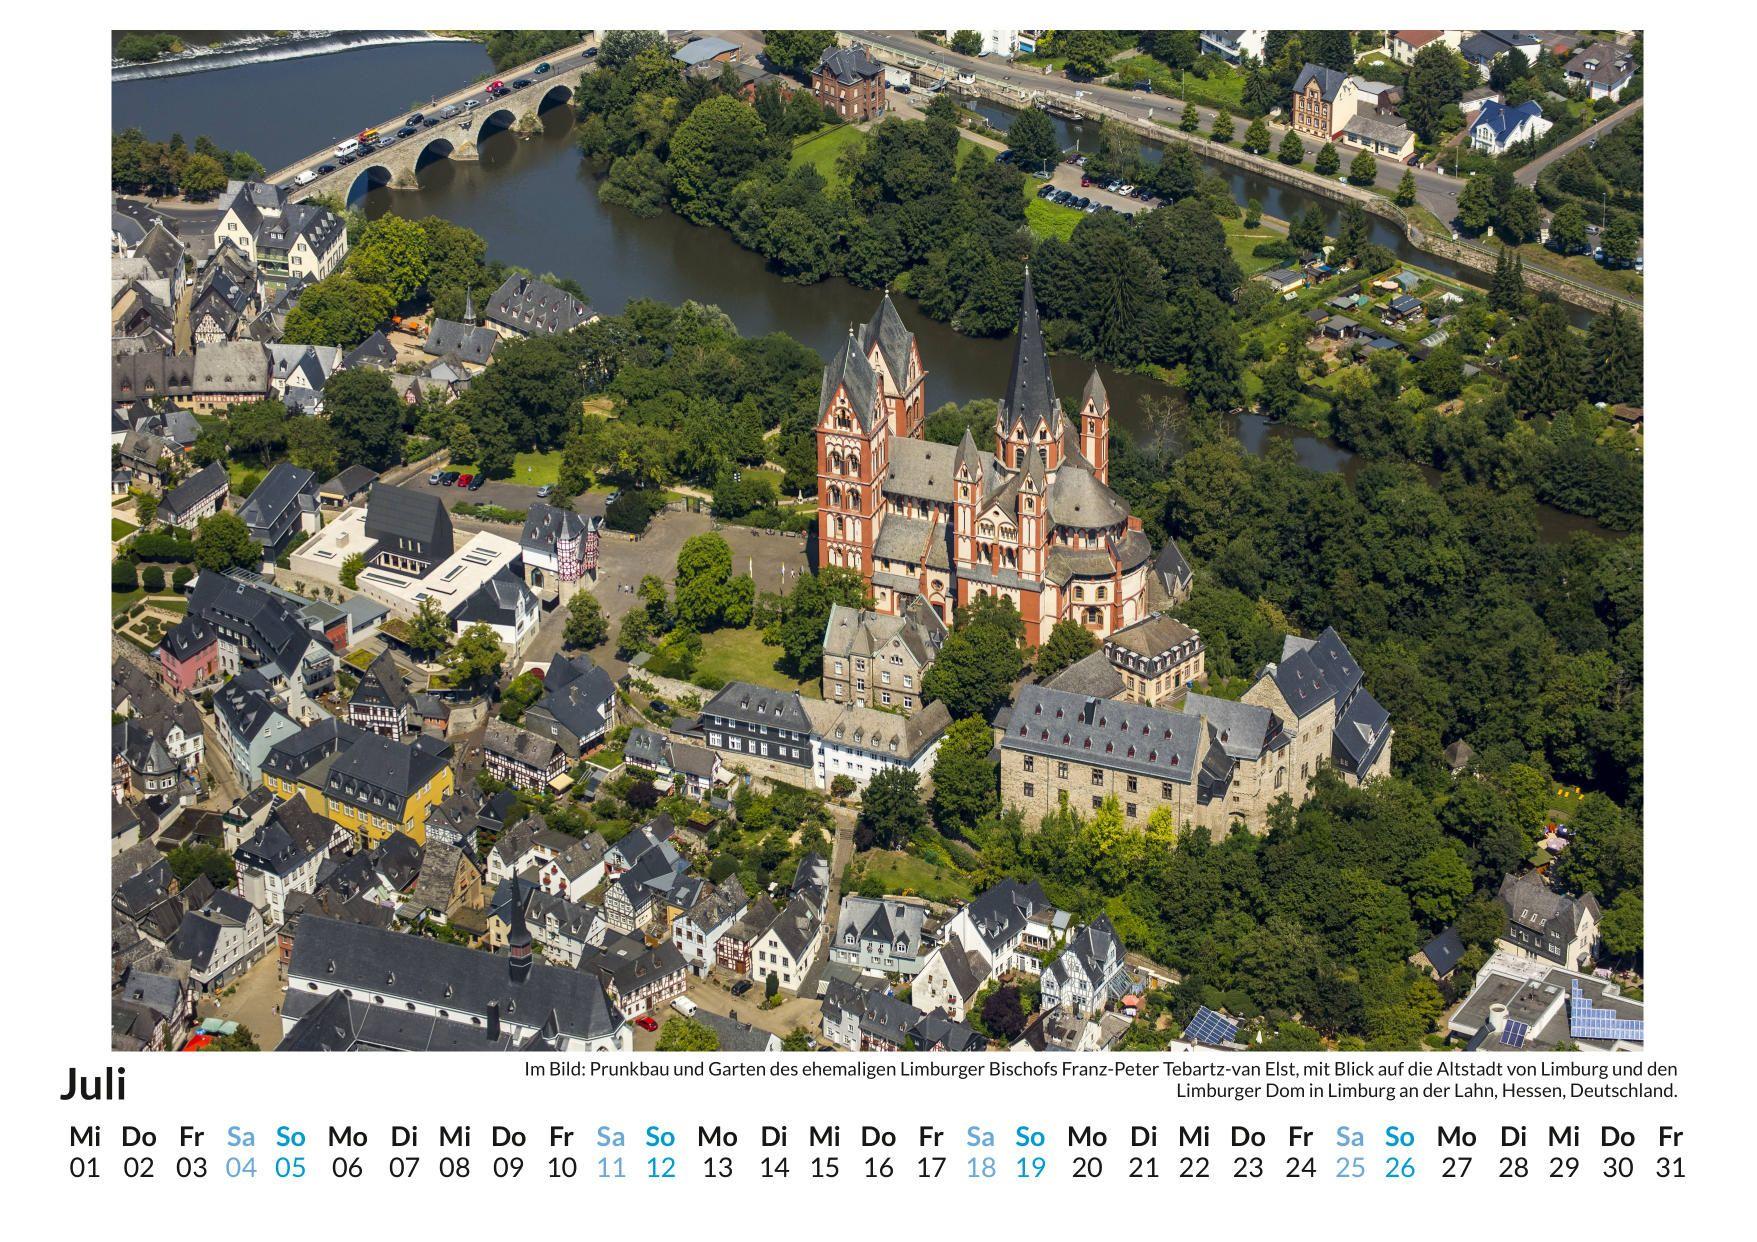Pick Sunday date 19
This screenshot has height=1242, width=1757.
[x=1030, y=1167]
